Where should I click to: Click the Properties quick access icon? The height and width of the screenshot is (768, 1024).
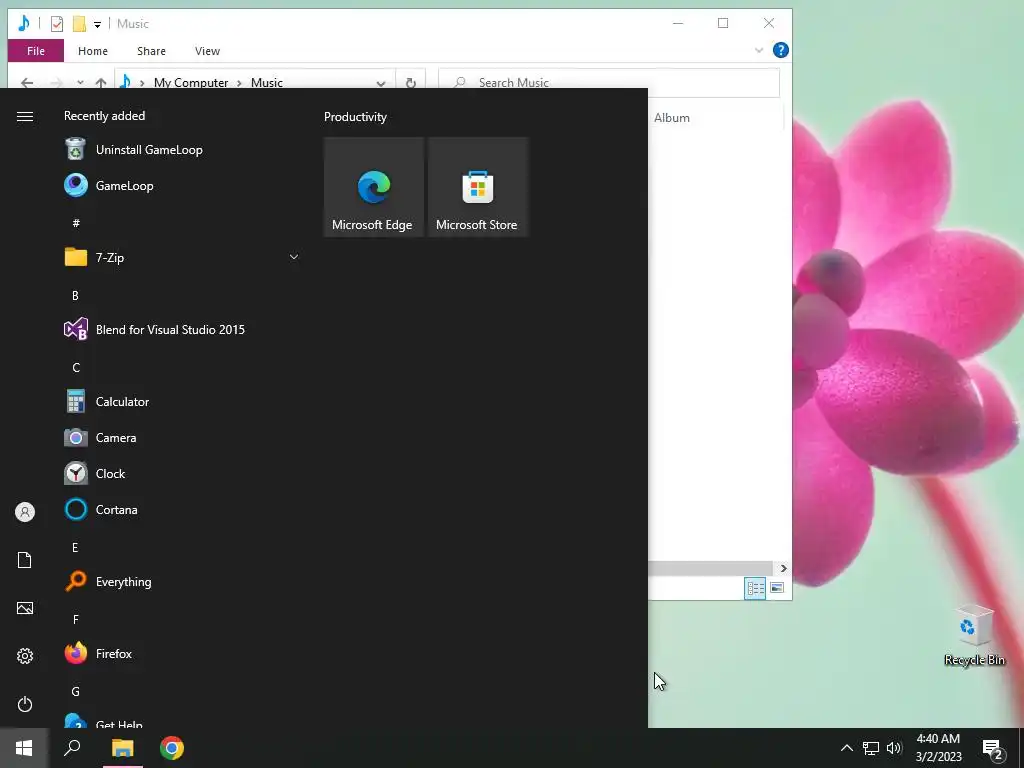pos(57,24)
